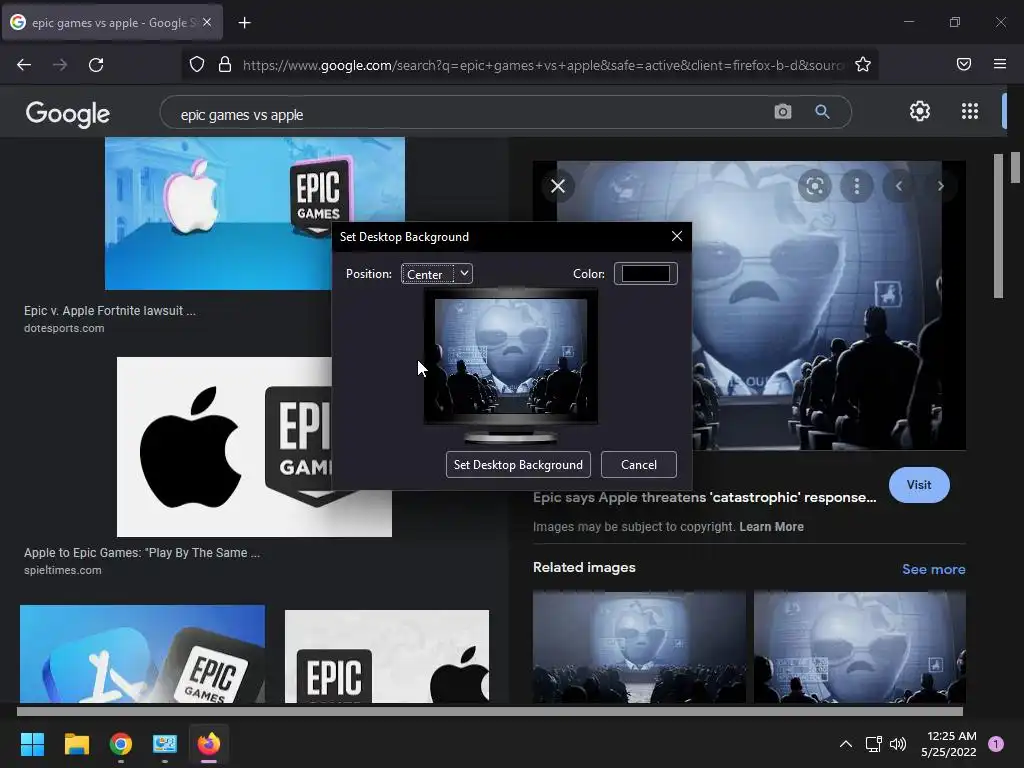Click the Google search magnifier button
1024x768 pixels.
(x=822, y=112)
